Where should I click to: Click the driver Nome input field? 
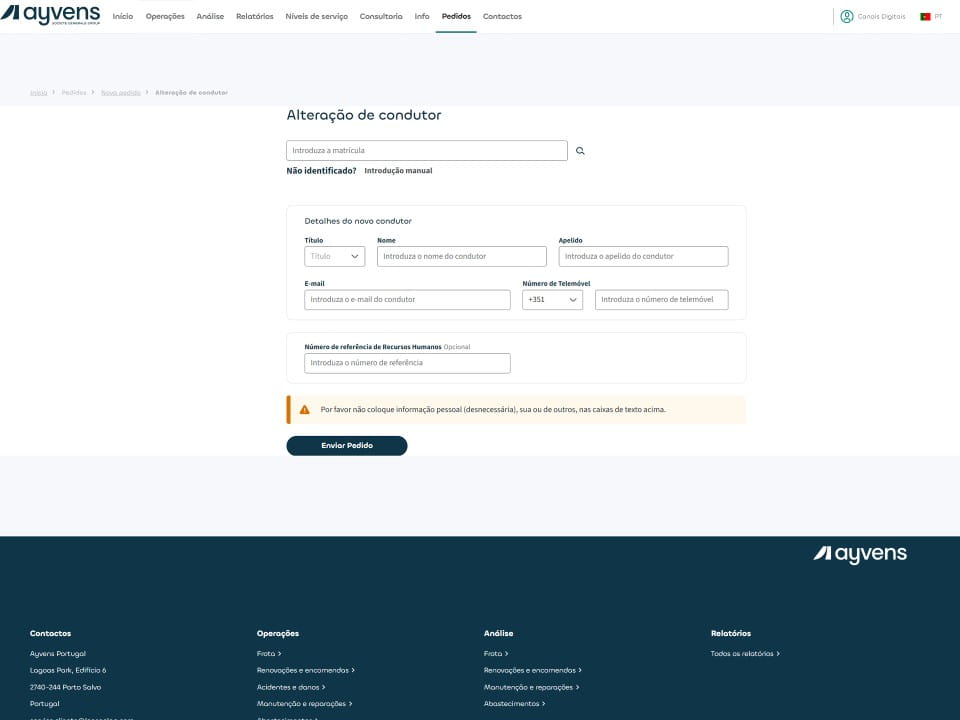click(x=462, y=257)
